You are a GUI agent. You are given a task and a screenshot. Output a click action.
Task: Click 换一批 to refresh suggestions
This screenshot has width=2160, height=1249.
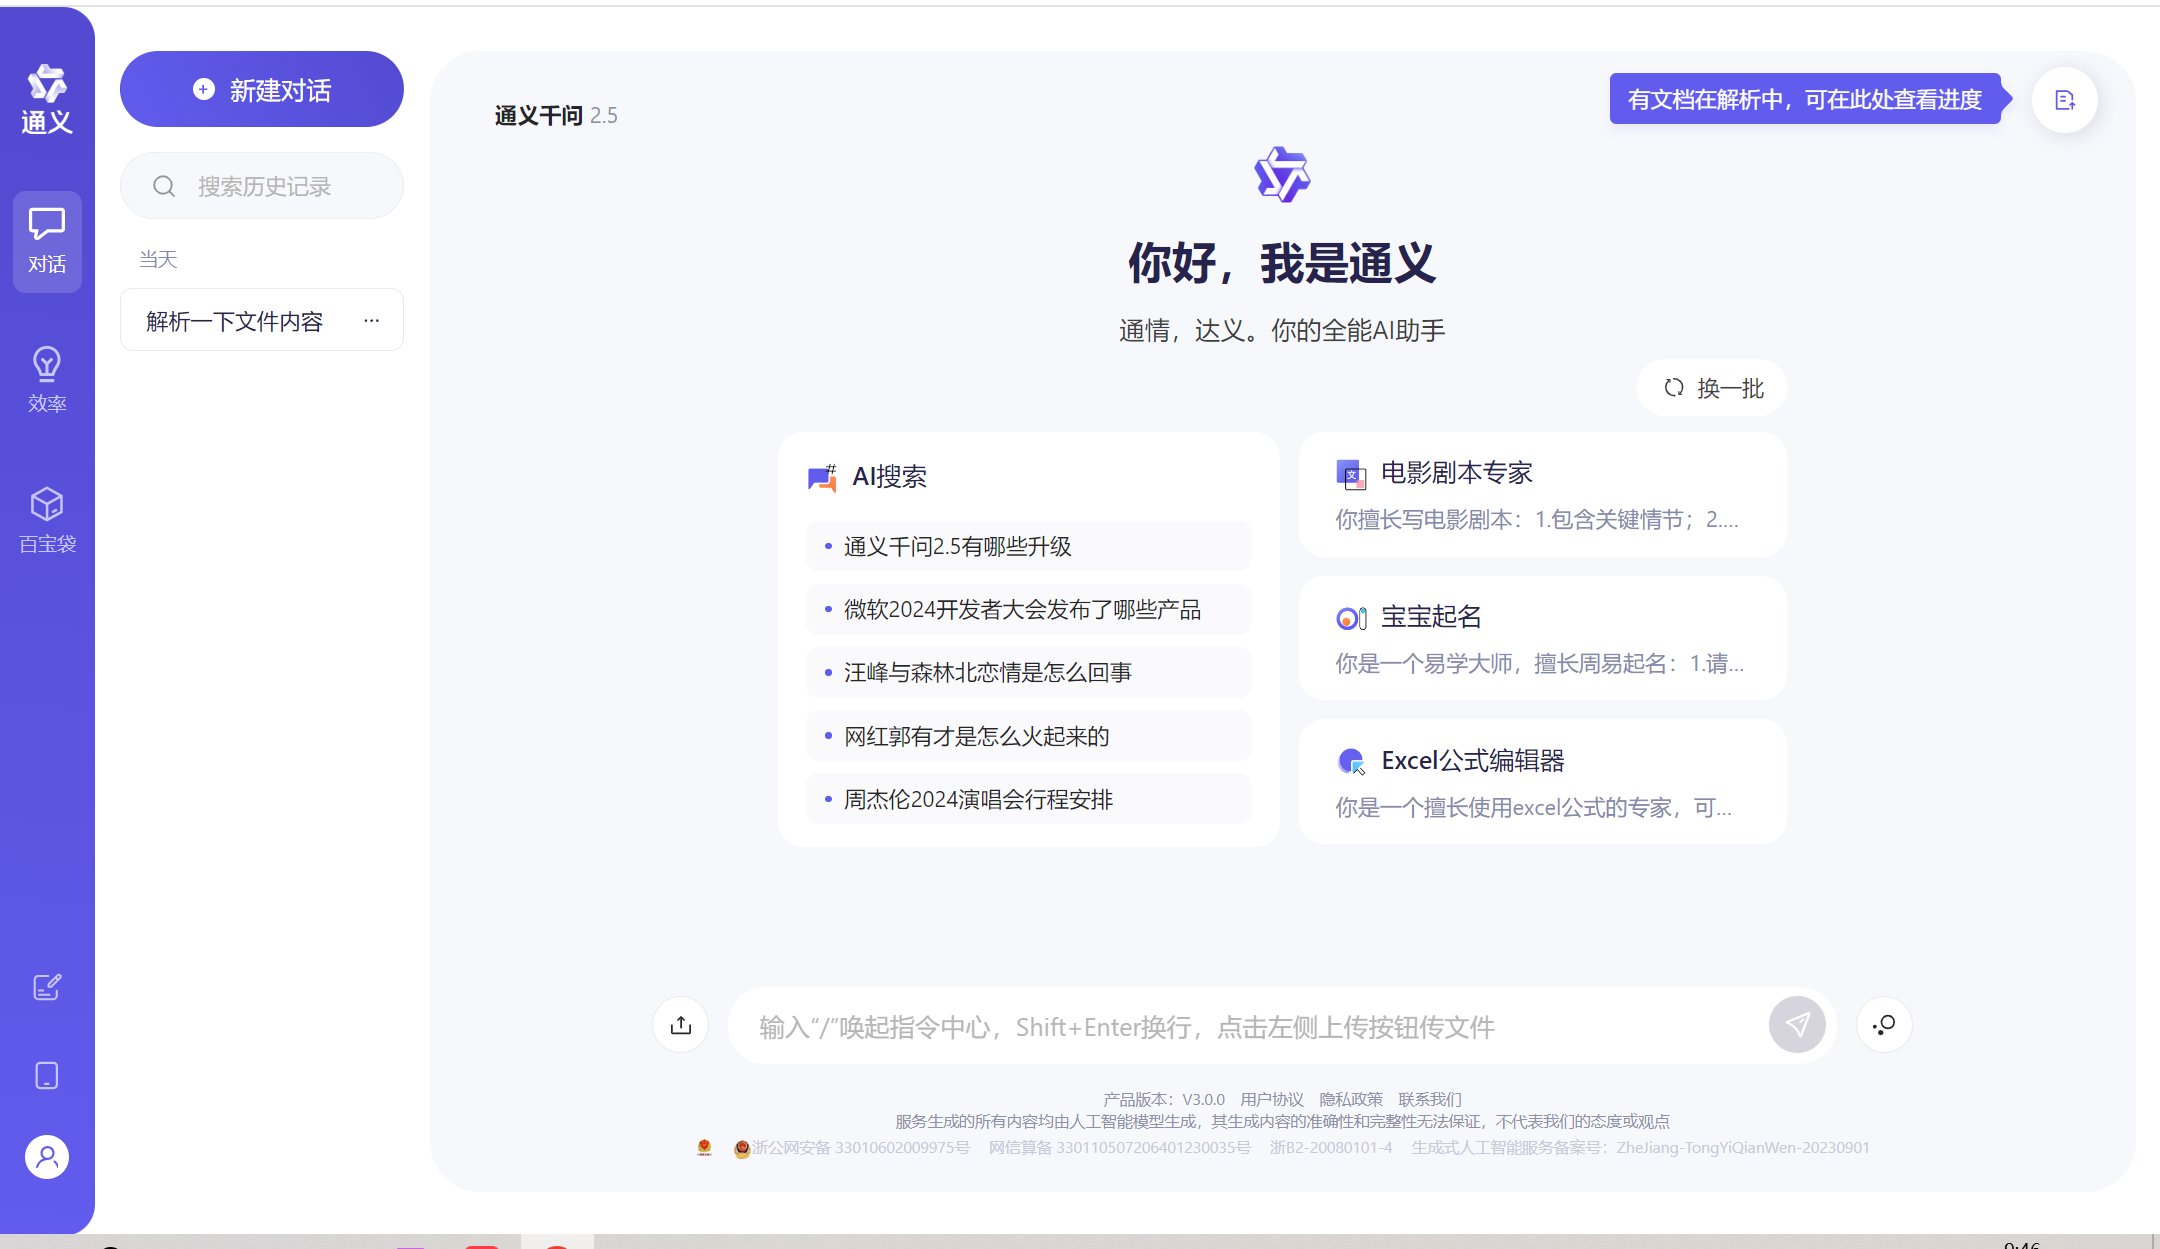[x=1712, y=388]
